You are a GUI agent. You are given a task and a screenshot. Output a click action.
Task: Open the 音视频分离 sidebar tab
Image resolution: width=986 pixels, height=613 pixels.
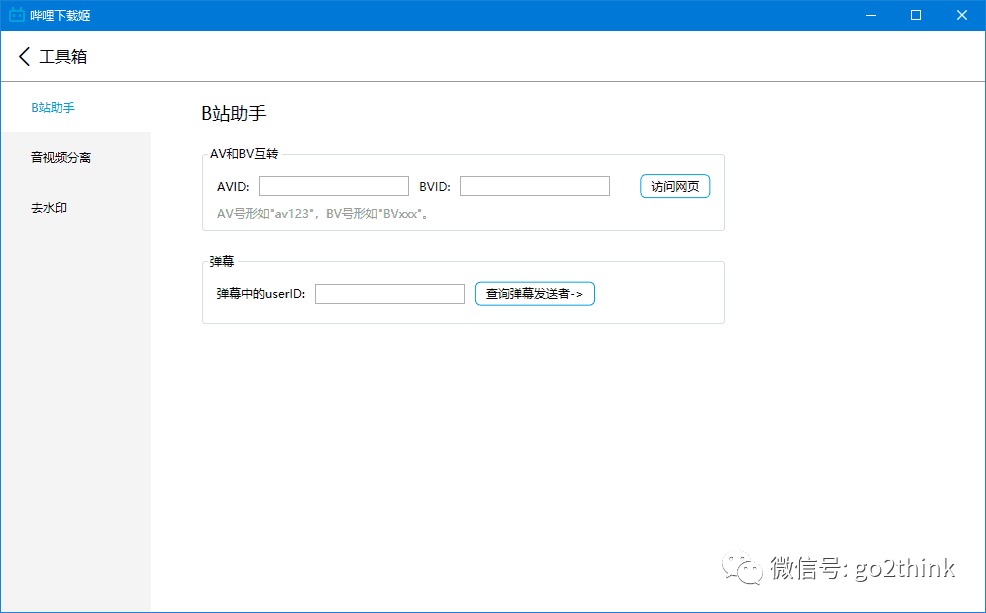[x=75, y=157]
